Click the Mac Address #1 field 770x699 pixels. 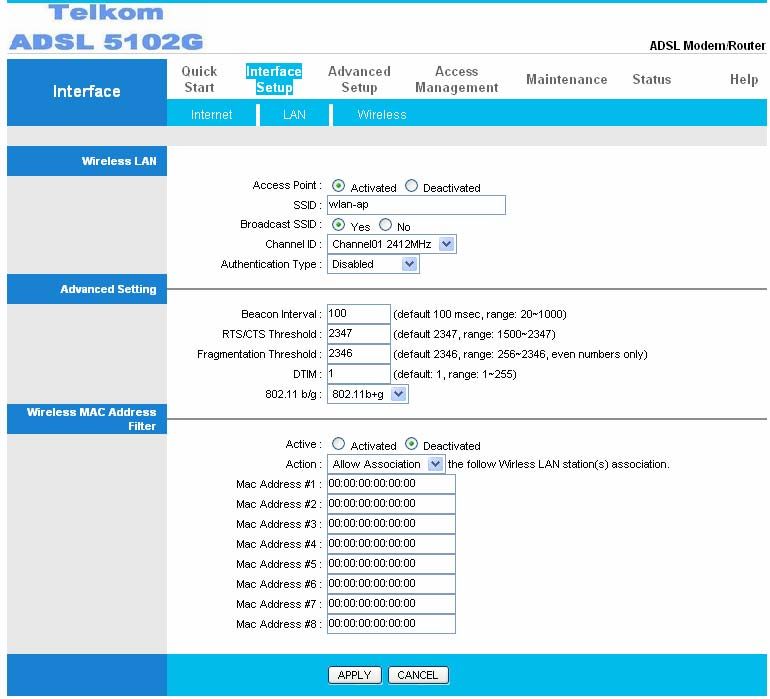coord(391,484)
